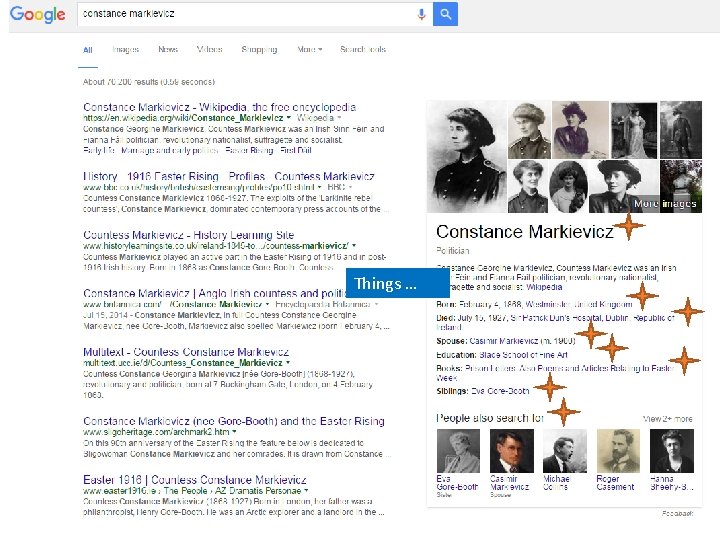Open Search tools
720x540 pixels.
363,49
